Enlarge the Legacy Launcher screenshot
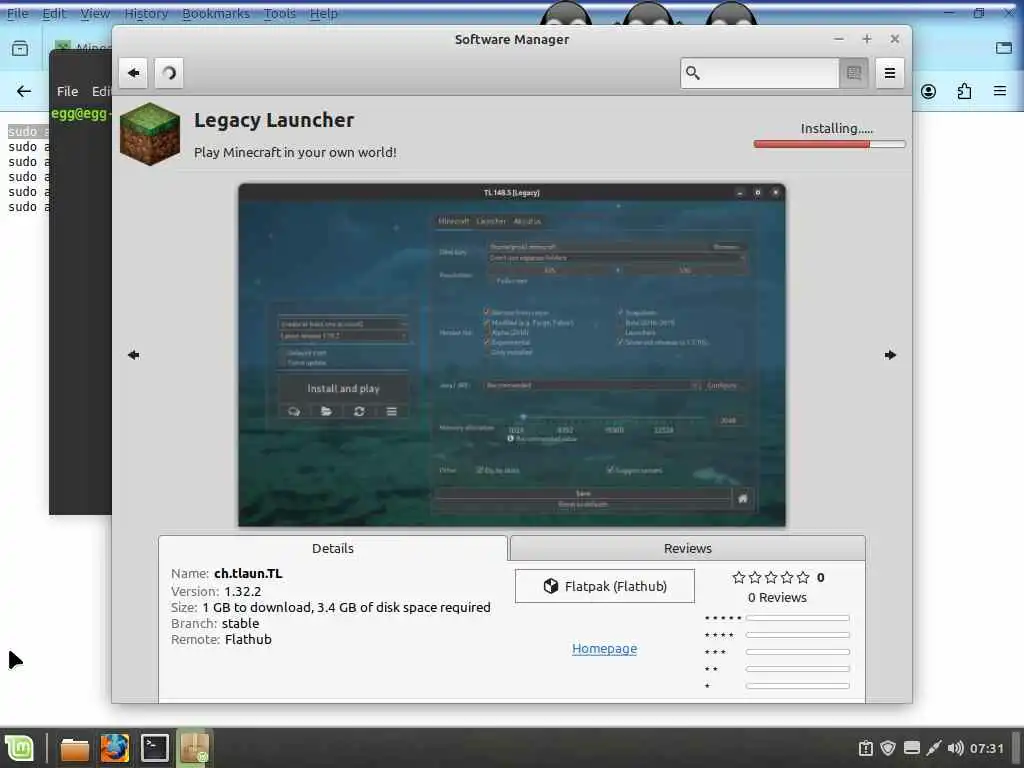The height and width of the screenshot is (768, 1024). (512, 355)
